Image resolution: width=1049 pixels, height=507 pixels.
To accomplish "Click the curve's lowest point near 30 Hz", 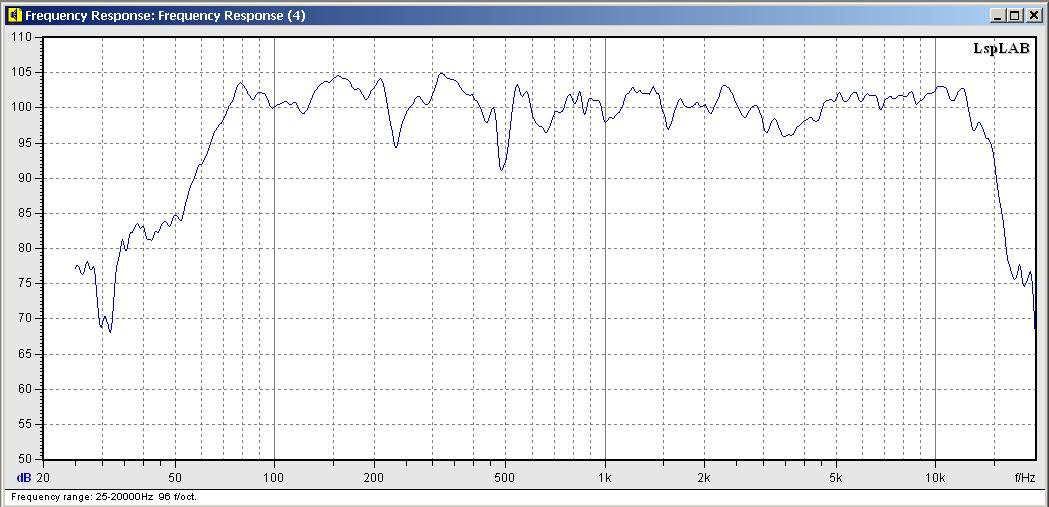I will pyautogui.click(x=110, y=330).
